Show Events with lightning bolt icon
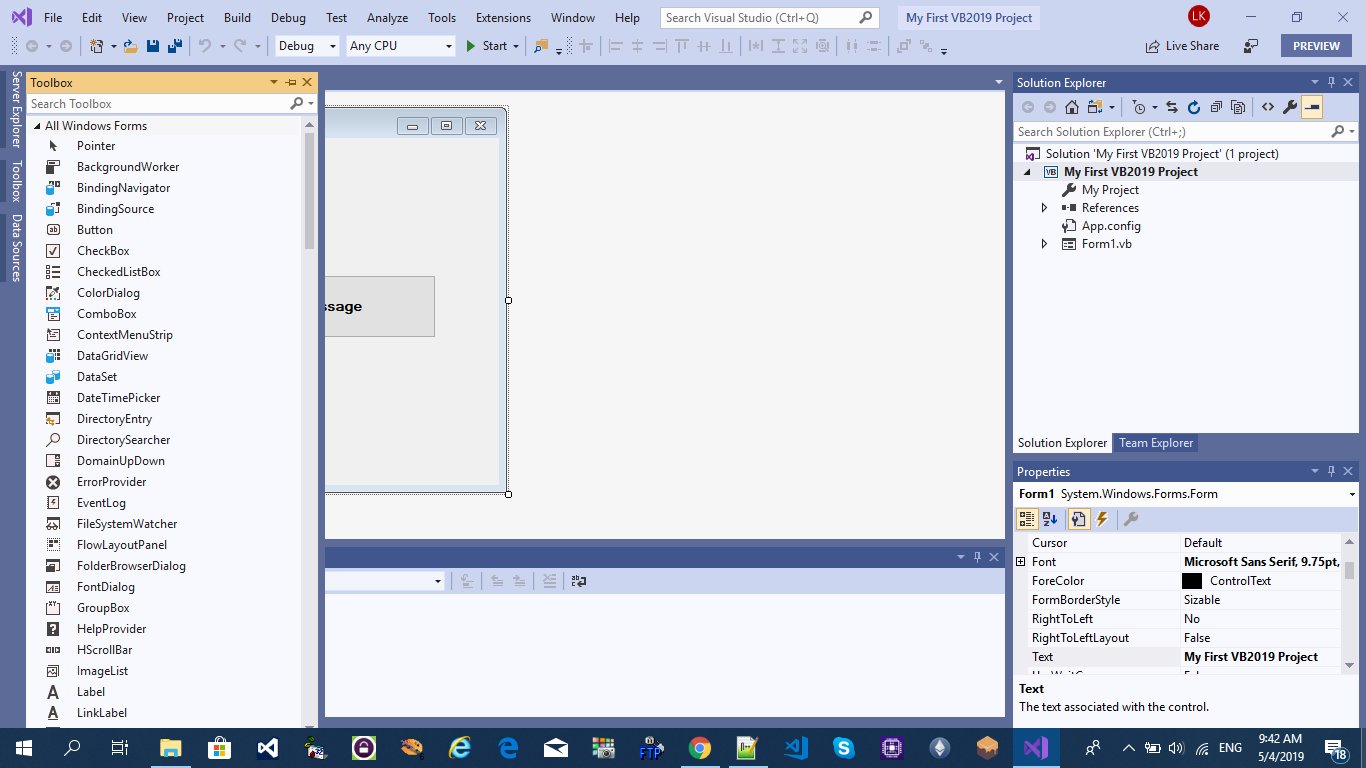 tap(1102, 519)
